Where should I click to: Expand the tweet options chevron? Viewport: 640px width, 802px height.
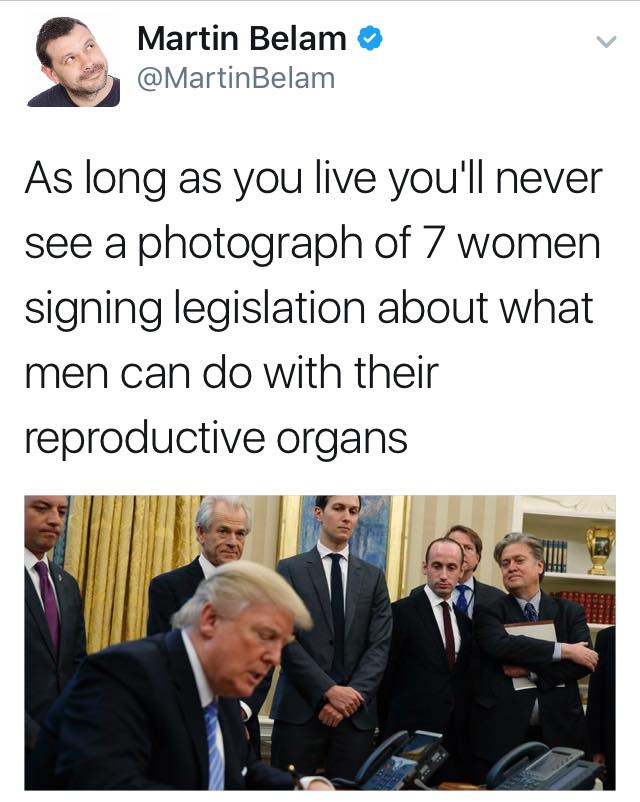(x=606, y=41)
